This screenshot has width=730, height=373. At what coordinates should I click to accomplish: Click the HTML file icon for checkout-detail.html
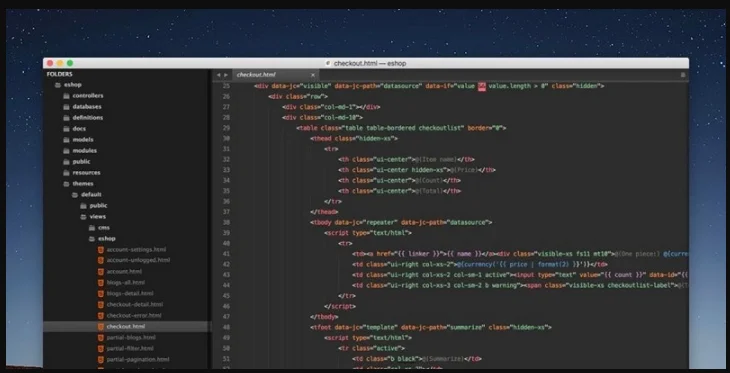(x=101, y=305)
